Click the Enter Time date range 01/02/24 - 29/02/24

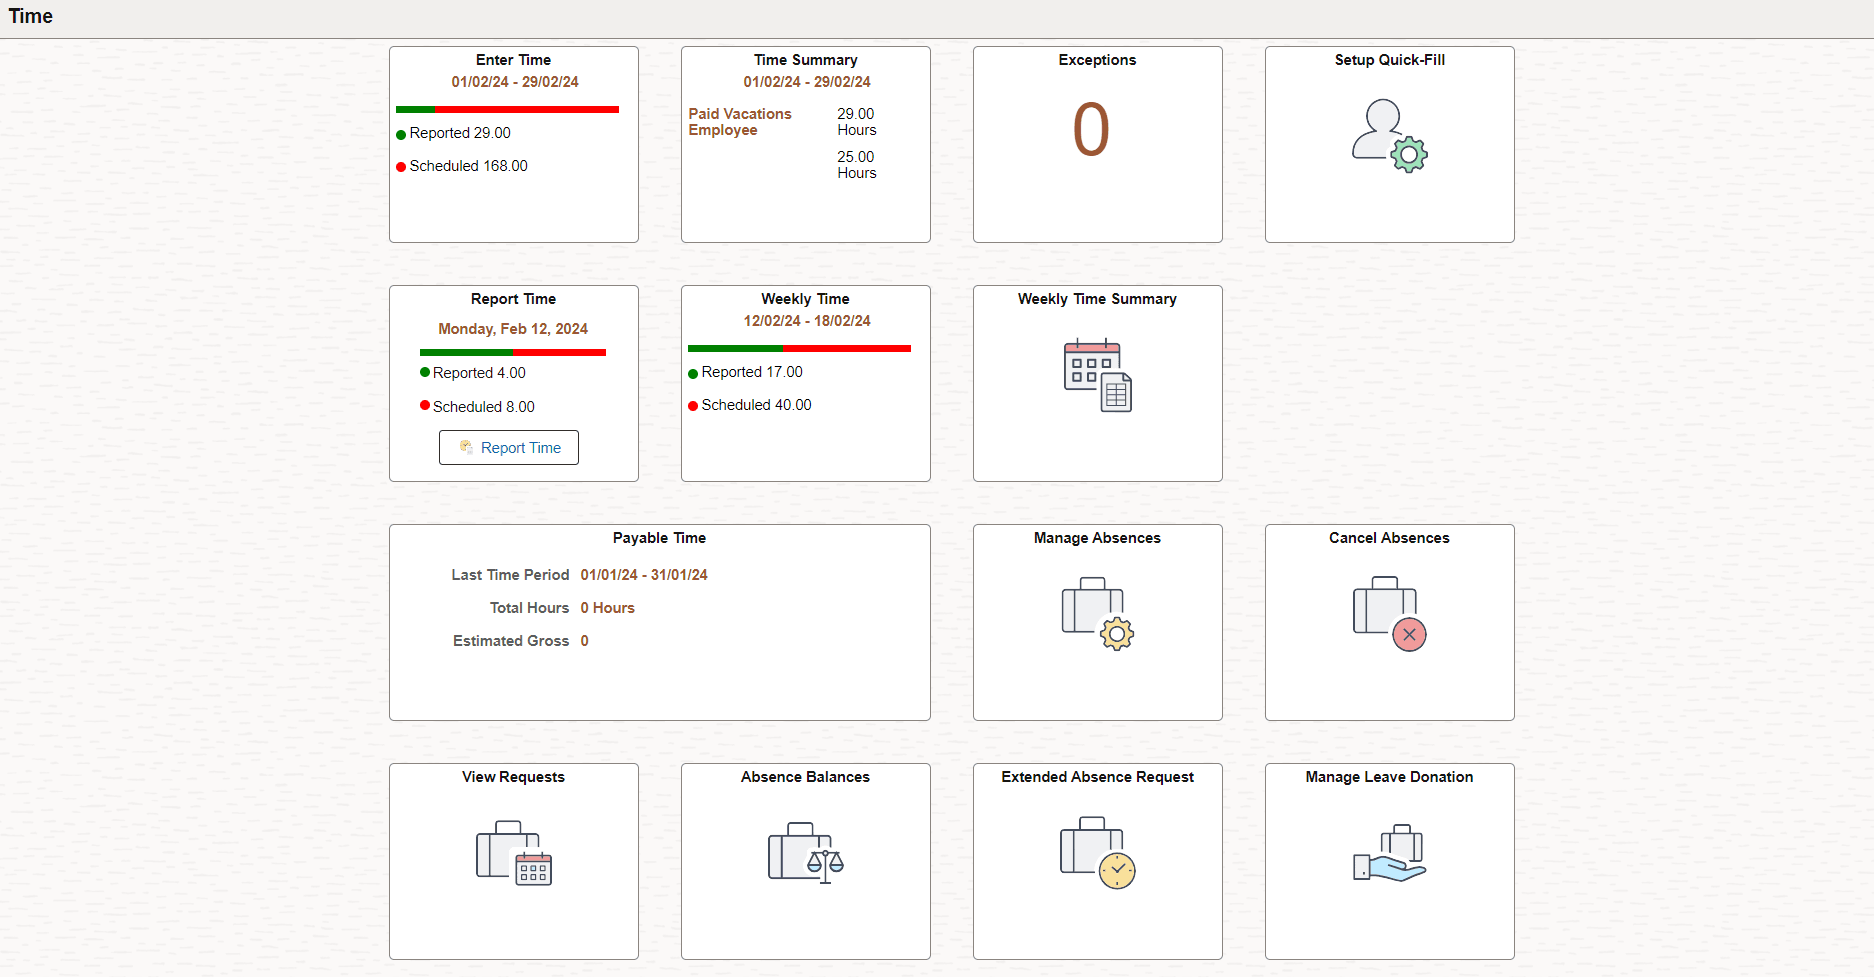click(x=514, y=82)
